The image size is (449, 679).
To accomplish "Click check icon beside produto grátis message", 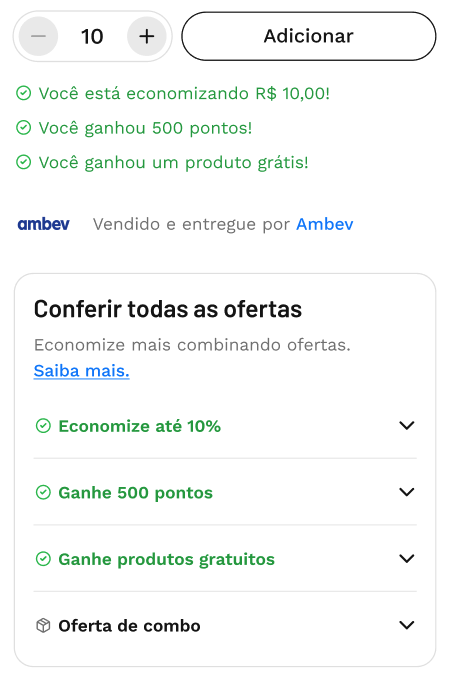I will 23,162.
